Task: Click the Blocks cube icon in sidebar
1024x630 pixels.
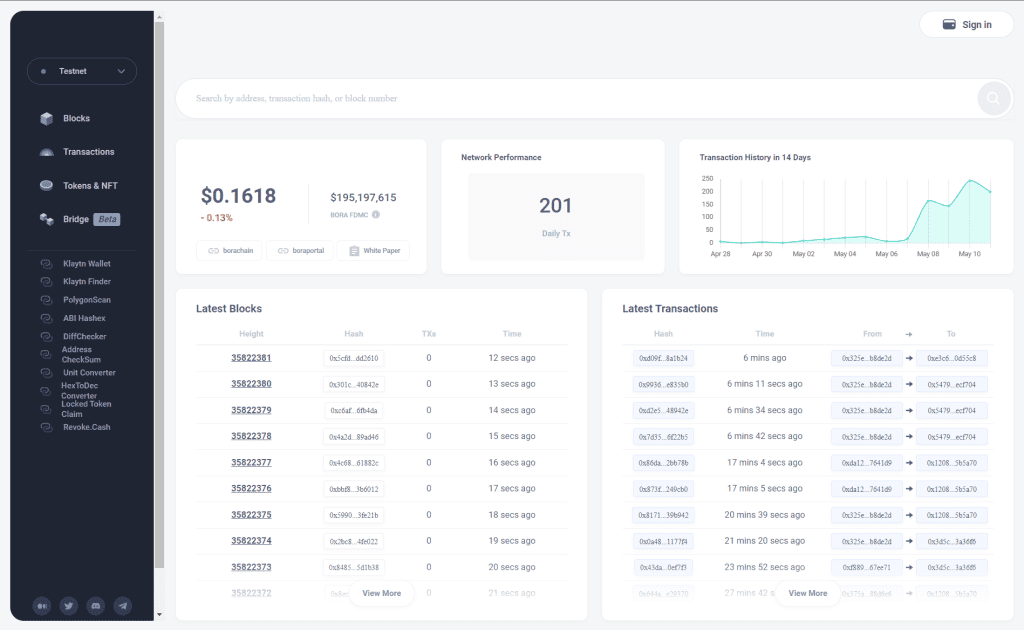Action: (x=46, y=119)
